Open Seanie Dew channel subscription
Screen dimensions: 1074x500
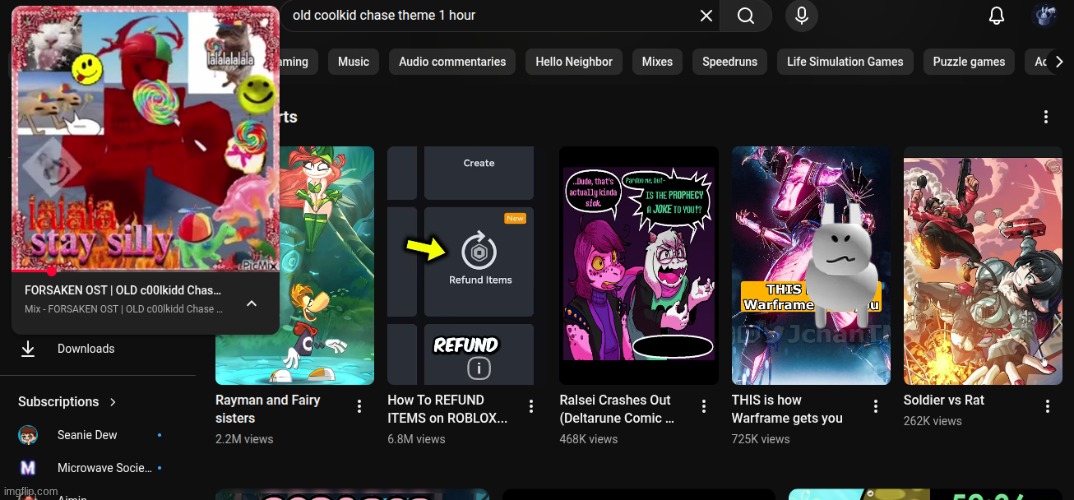[87, 435]
